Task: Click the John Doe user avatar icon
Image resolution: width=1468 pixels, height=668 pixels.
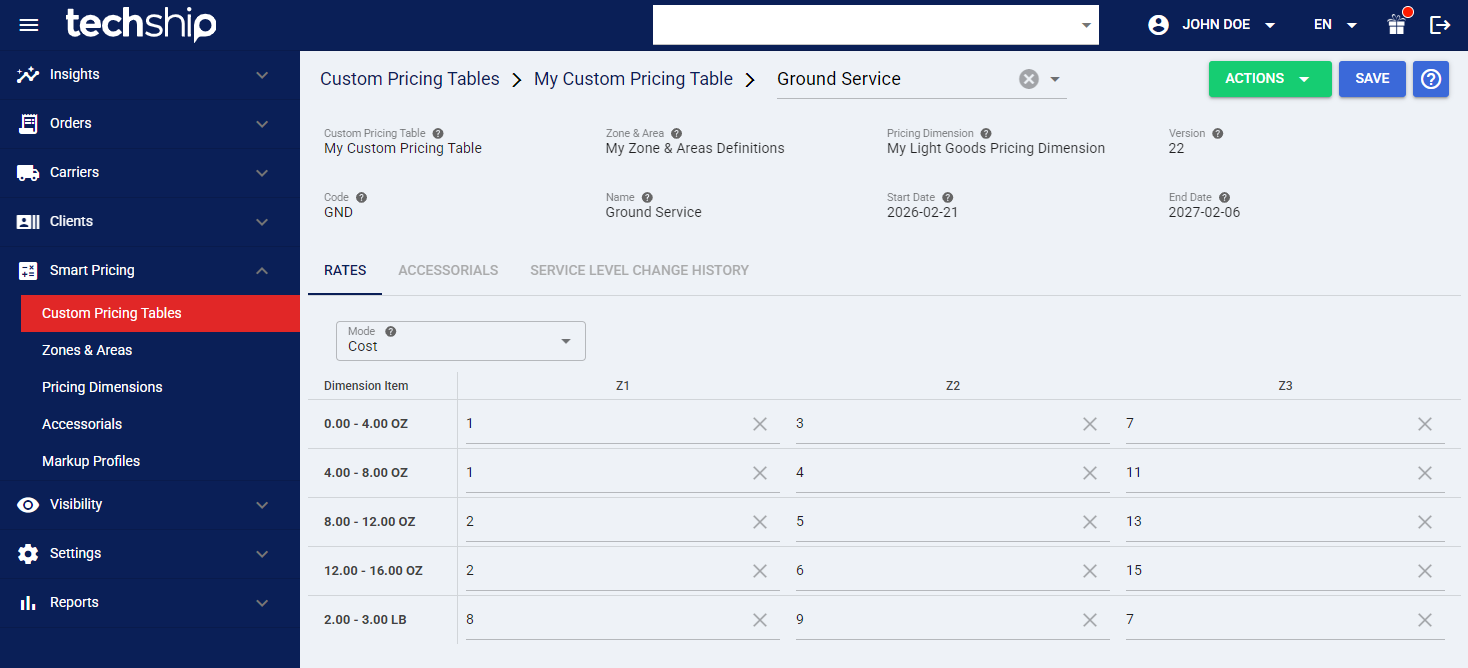Action: (x=1159, y=25)
